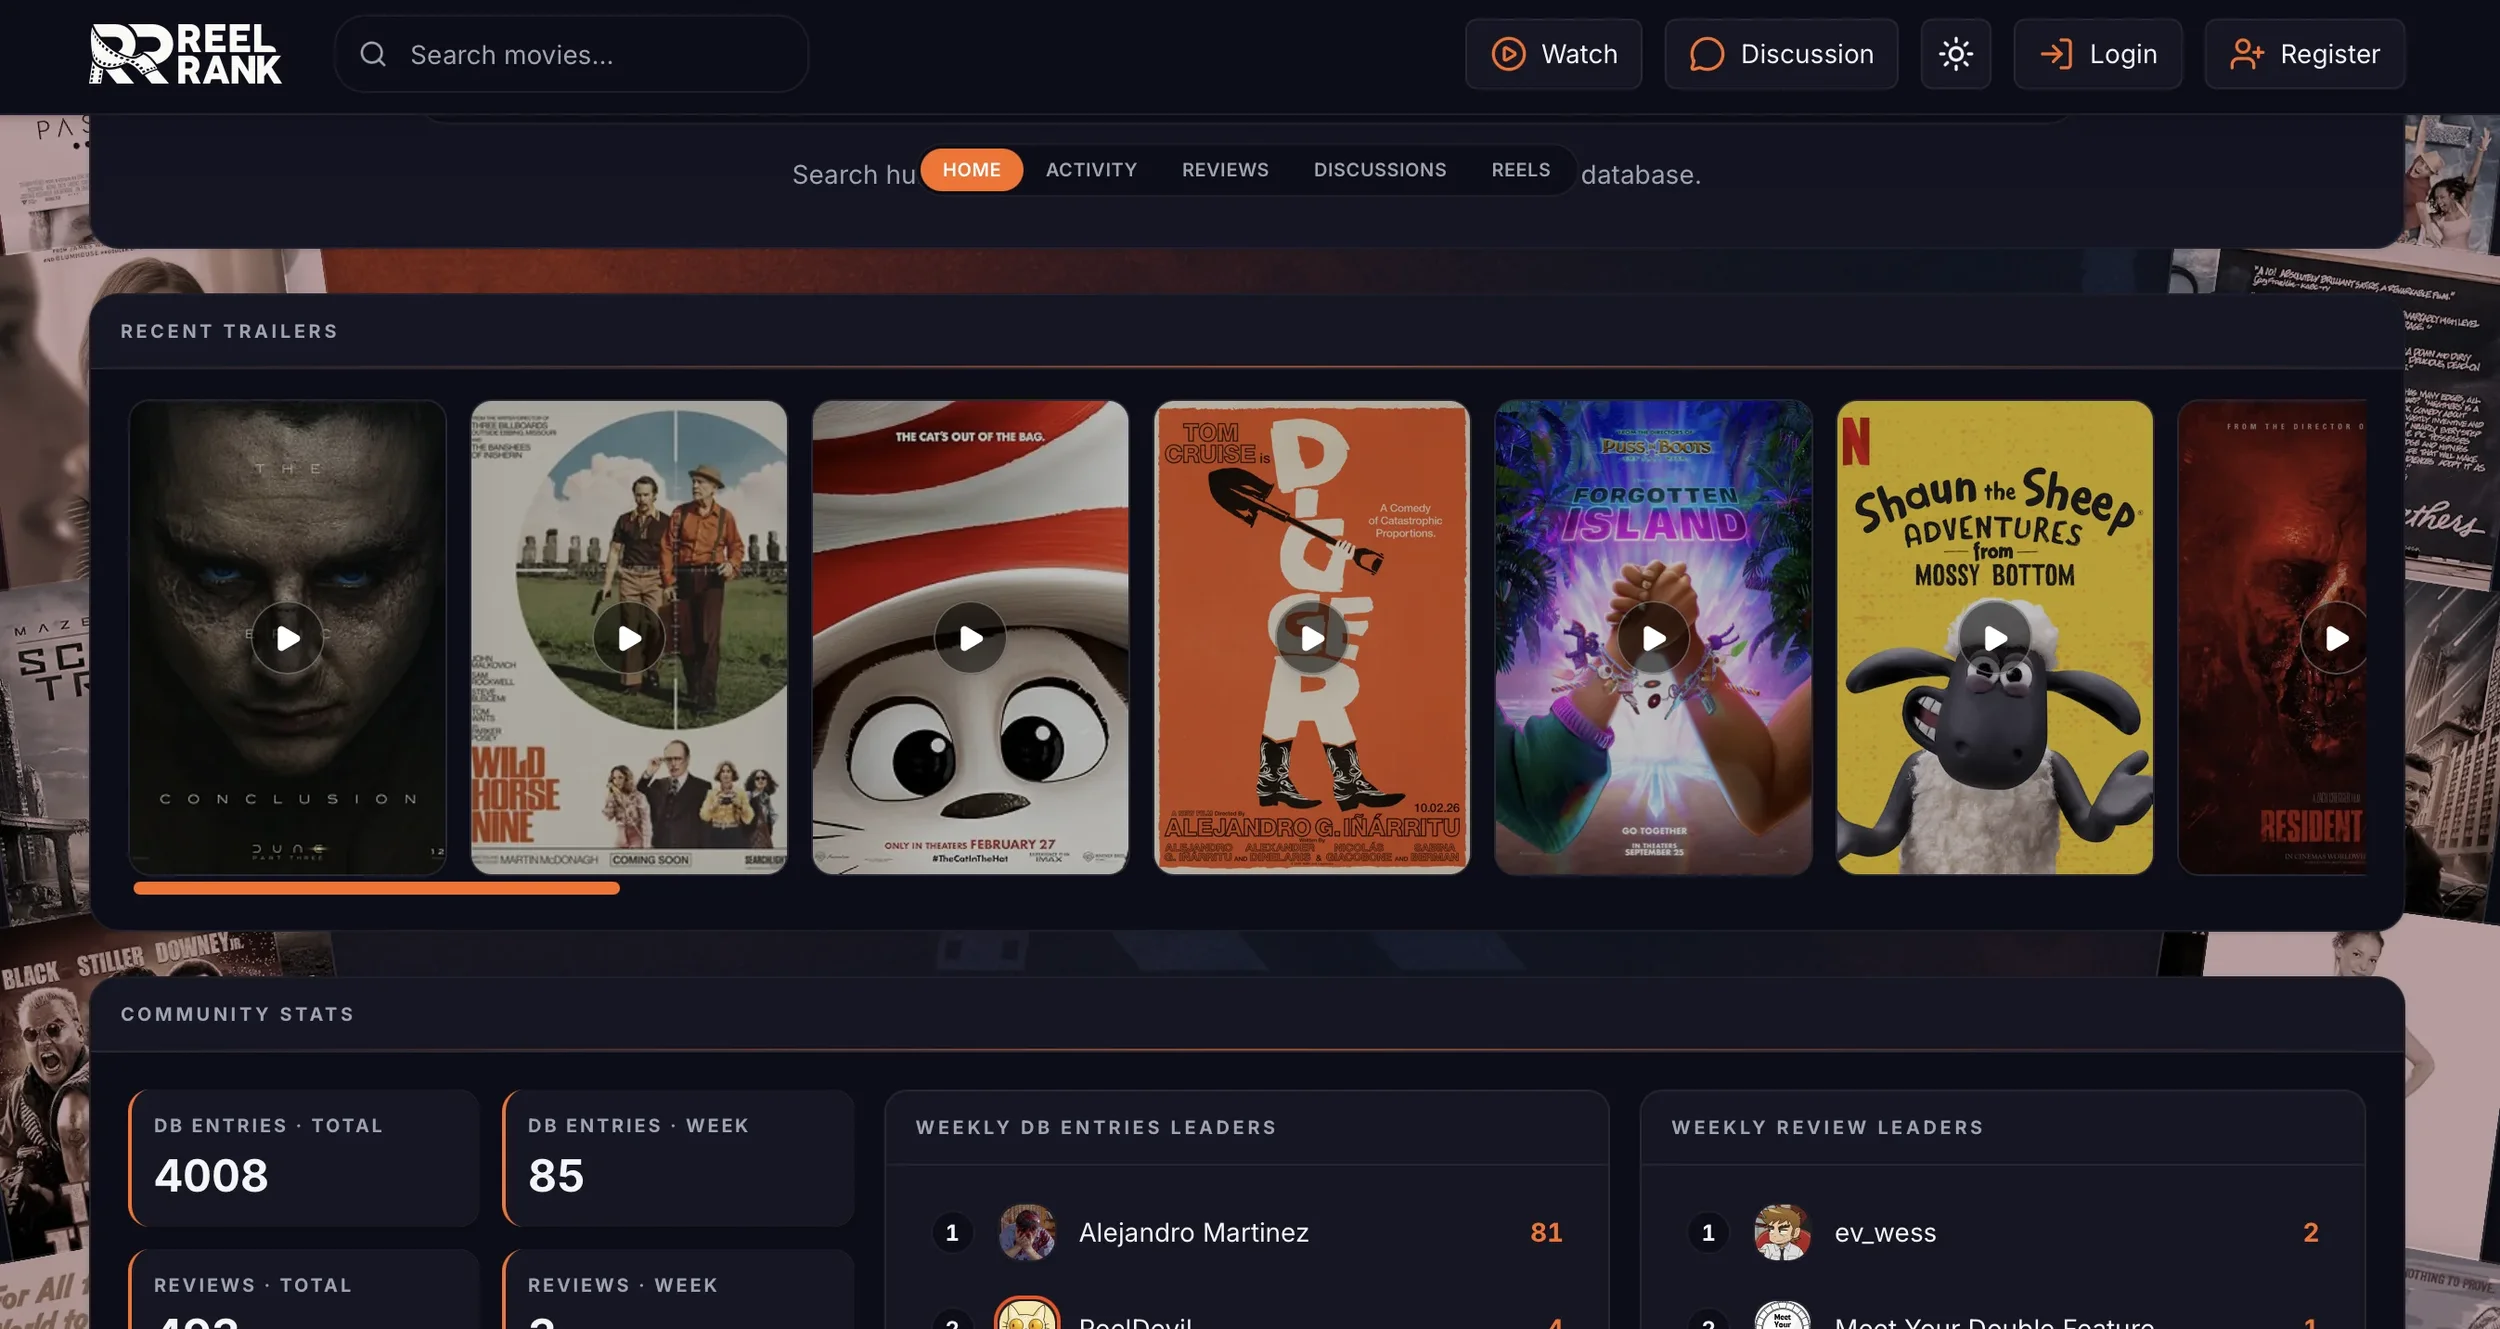Image resolution: width=2500 pixels, height=1329 pixels.
Task: Open the Discussion page
Action: click(x=1781, y=54)
